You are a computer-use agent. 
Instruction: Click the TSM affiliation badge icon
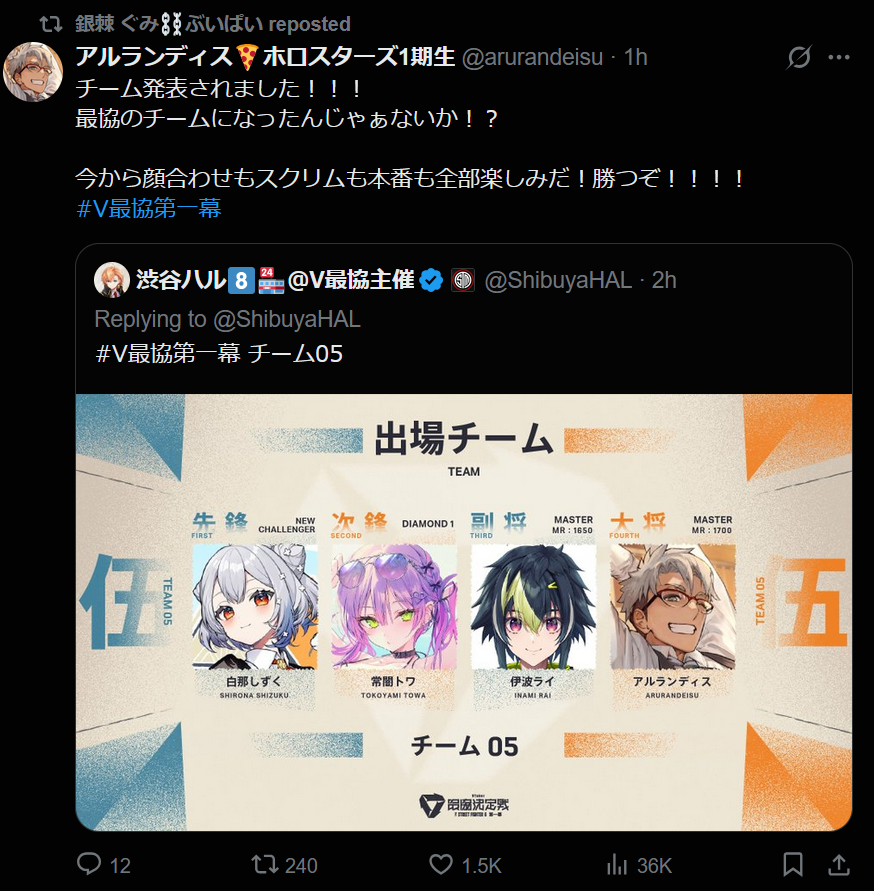click(x=463, y=280)
